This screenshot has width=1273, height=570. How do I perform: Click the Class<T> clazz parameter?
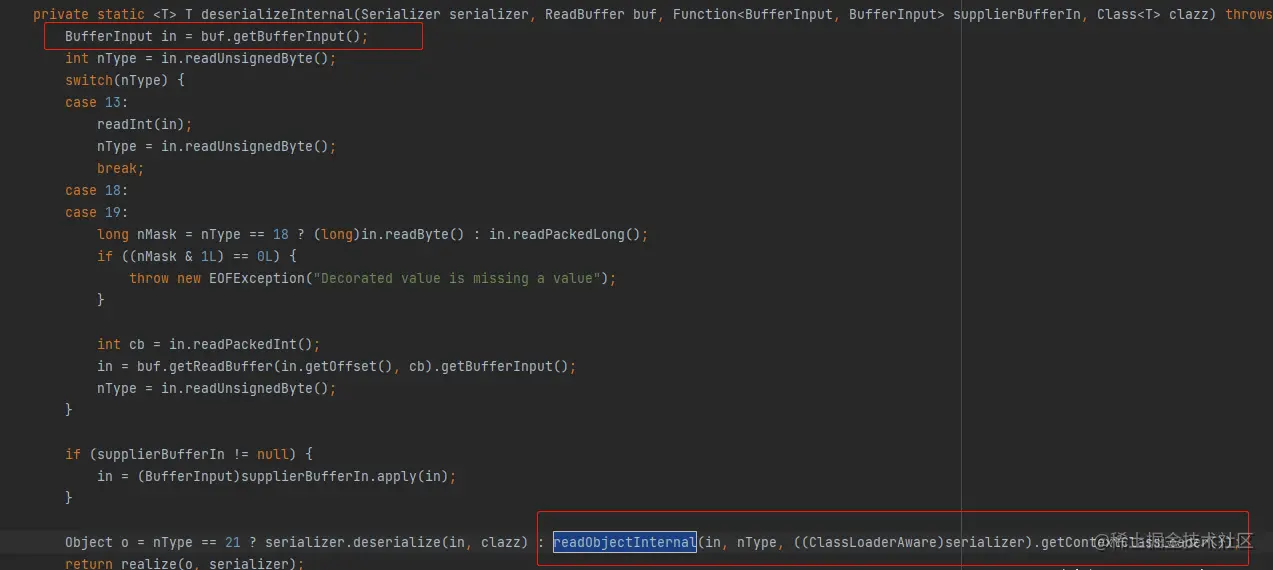[1153, 15]
